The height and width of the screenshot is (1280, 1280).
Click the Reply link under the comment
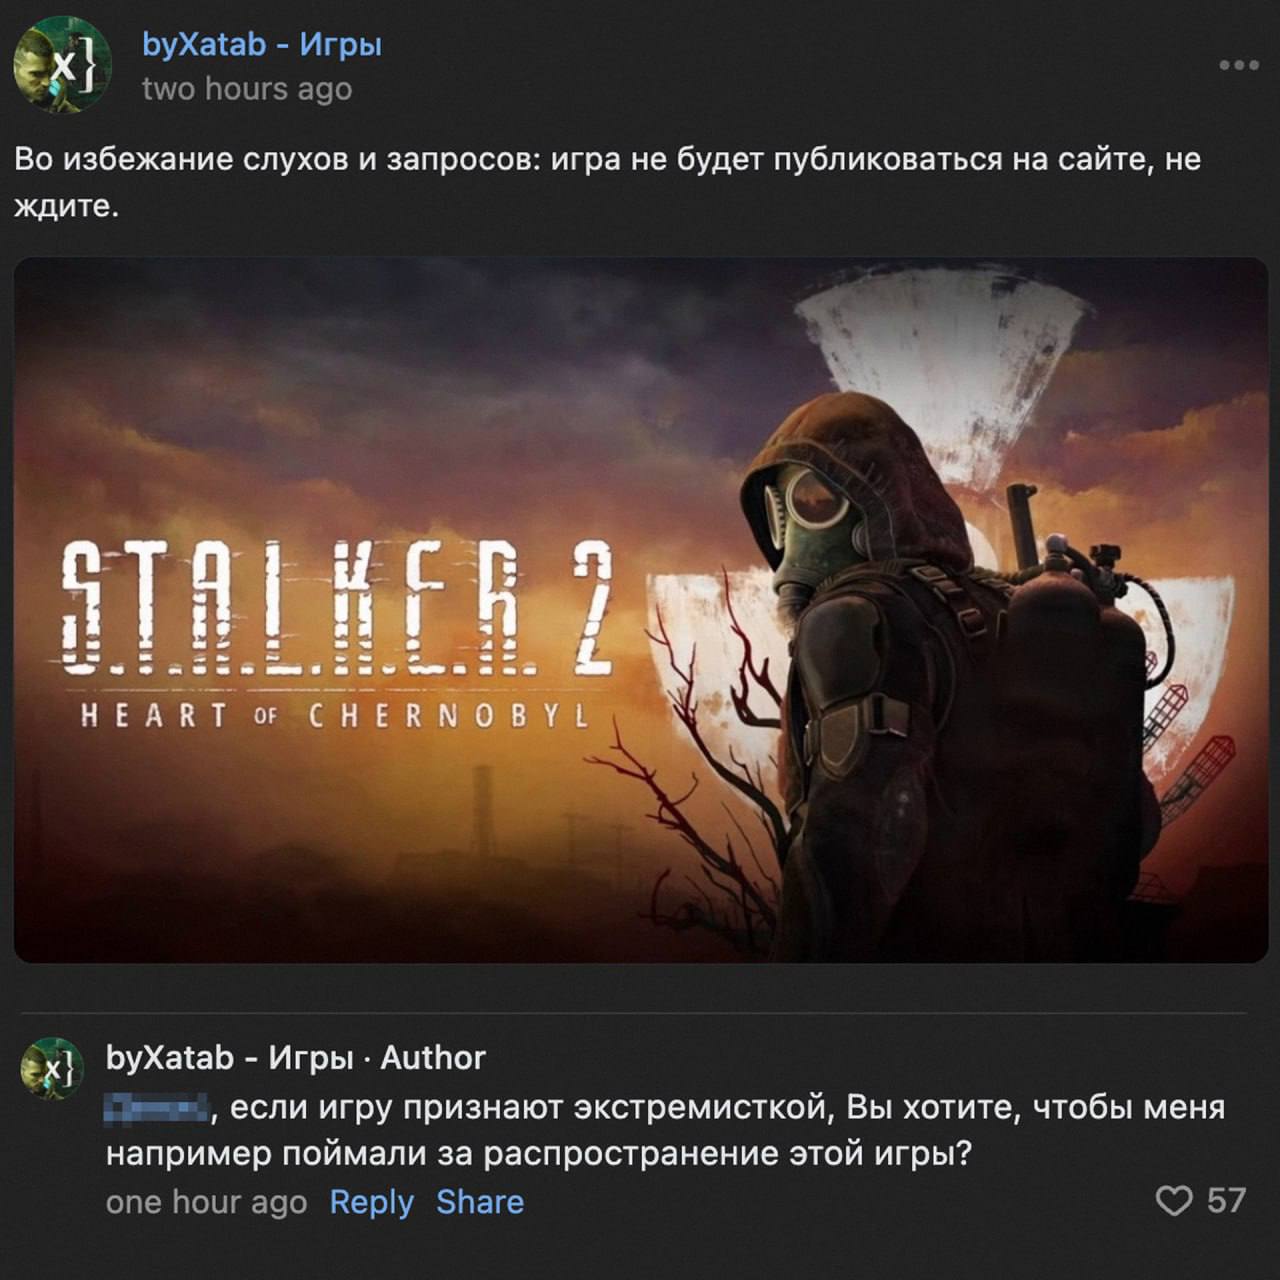click(371, 1201)
